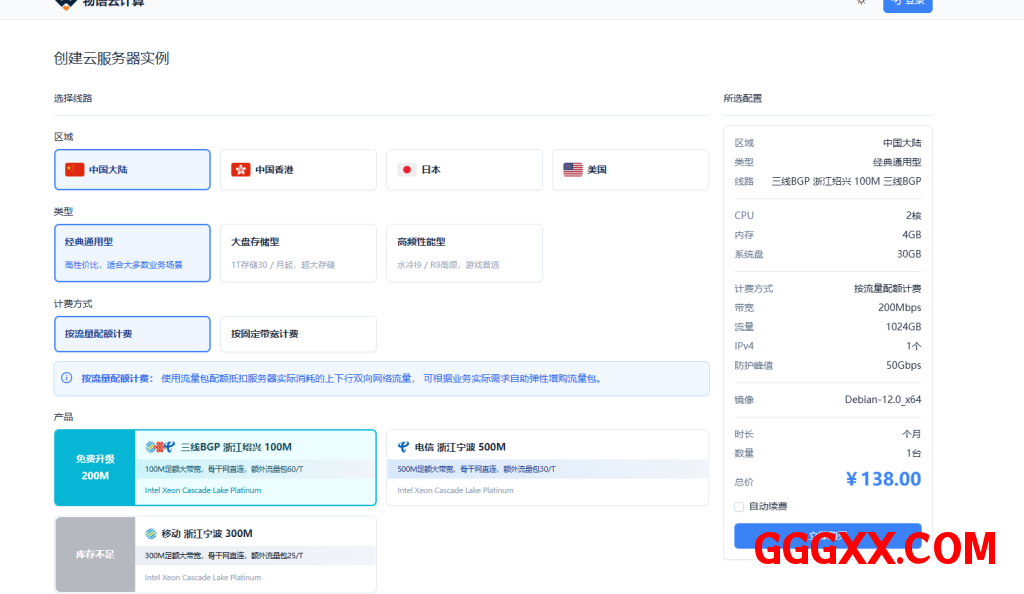Toggle the theme sun icon in header
The image size is (1024, 594).
[x=861, y=3]
